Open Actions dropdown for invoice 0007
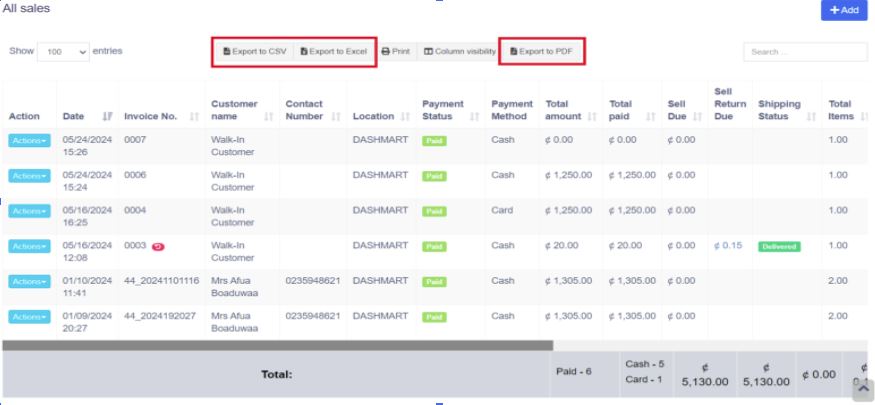This screenshot has width=875, height=405. 29,141
